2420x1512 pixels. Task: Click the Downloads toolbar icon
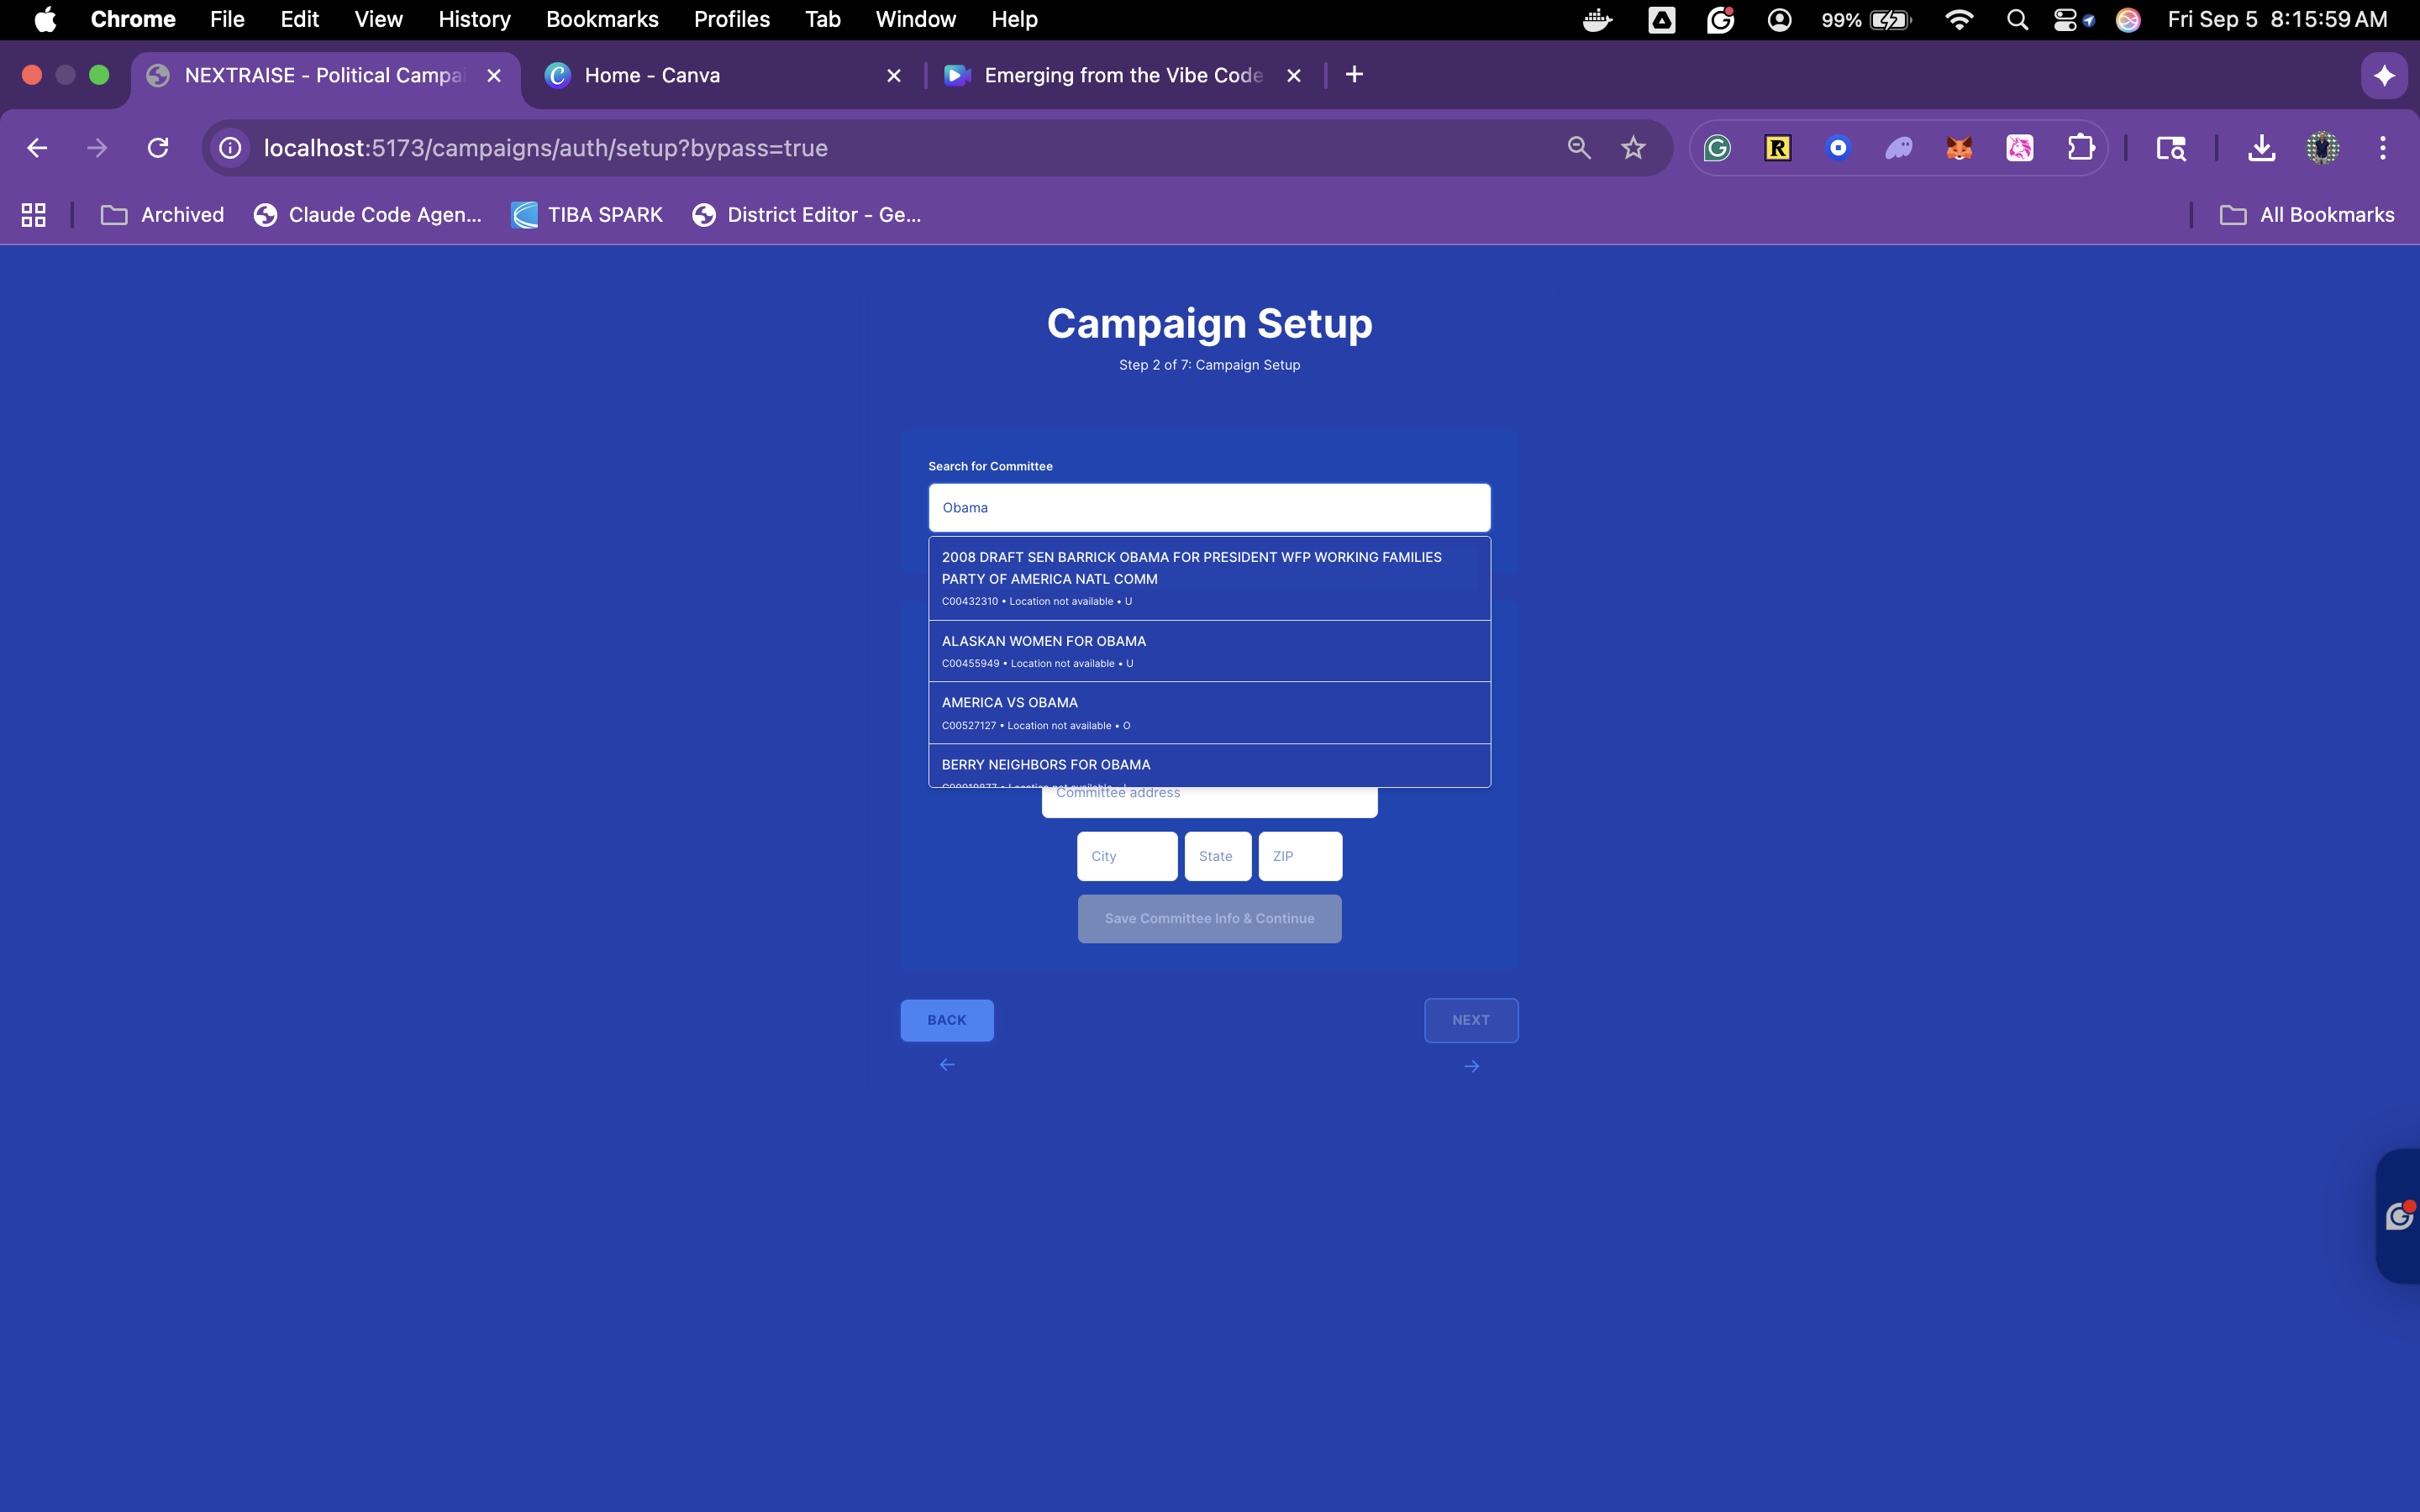2261,148
